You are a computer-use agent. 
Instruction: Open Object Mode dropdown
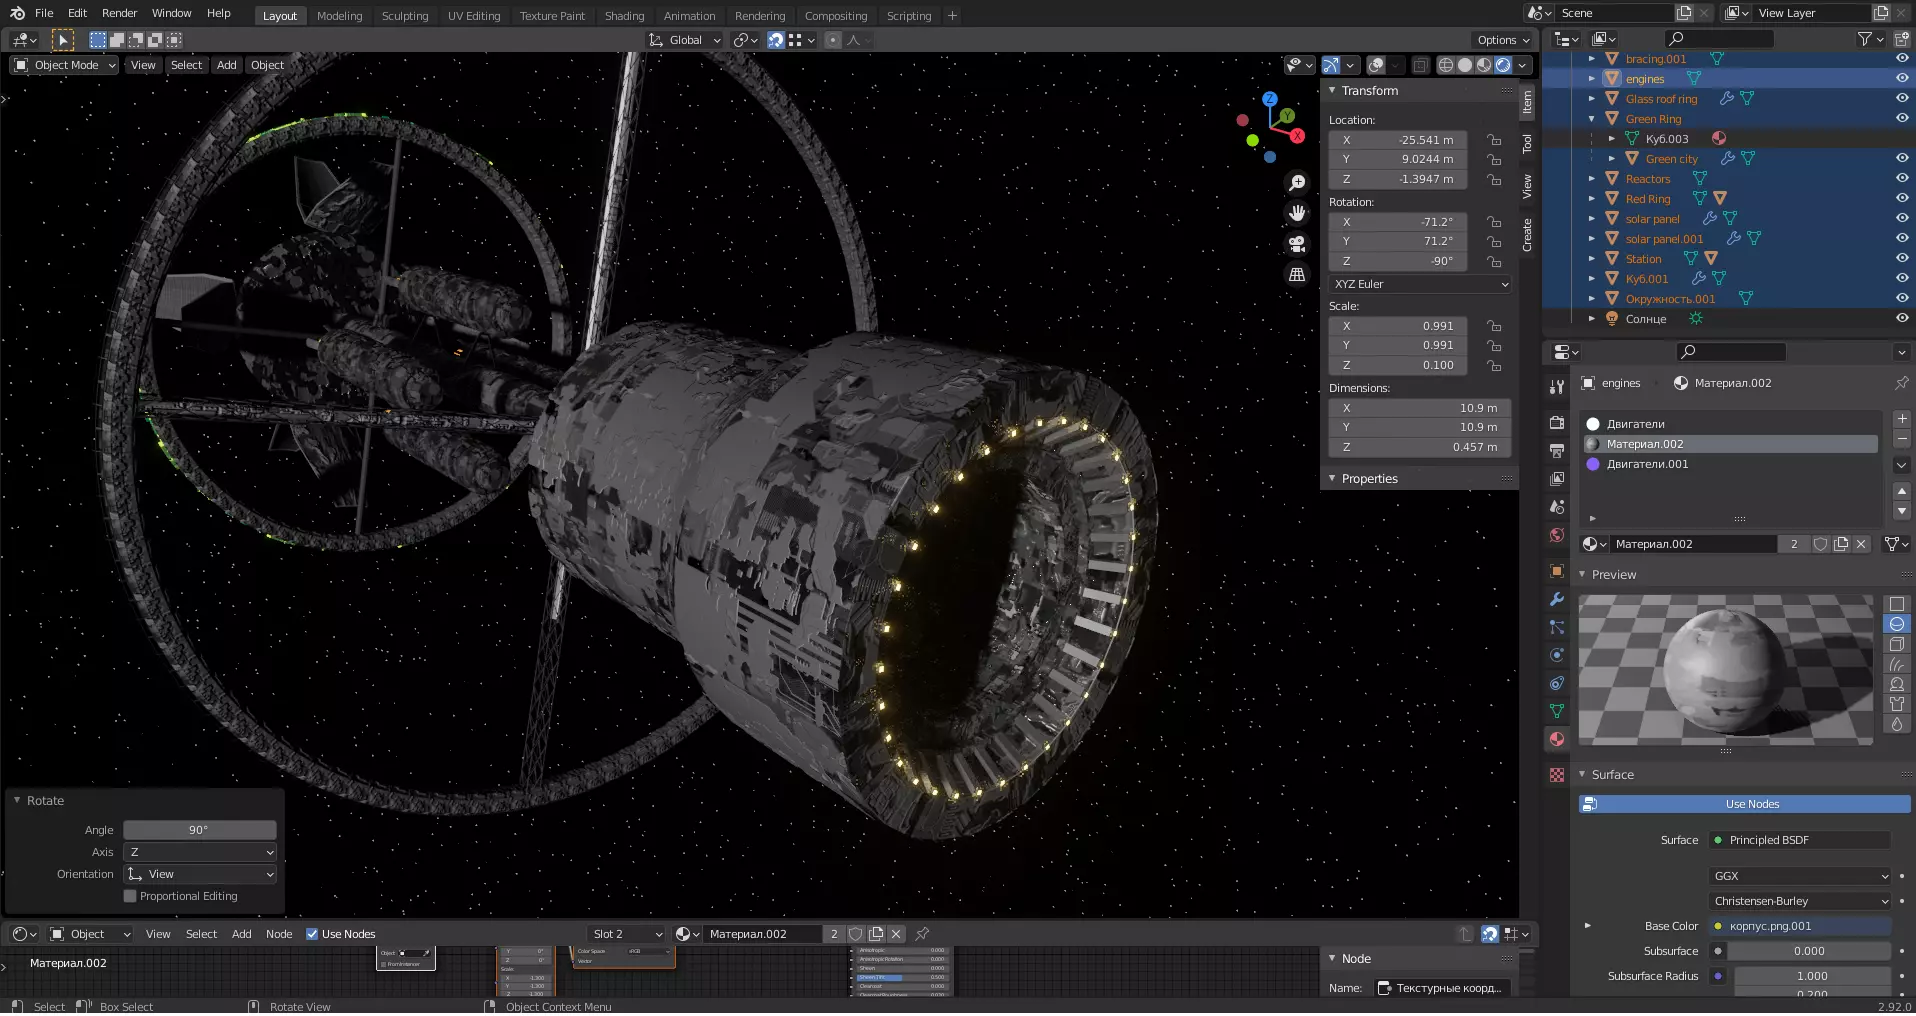click(65, 65)
